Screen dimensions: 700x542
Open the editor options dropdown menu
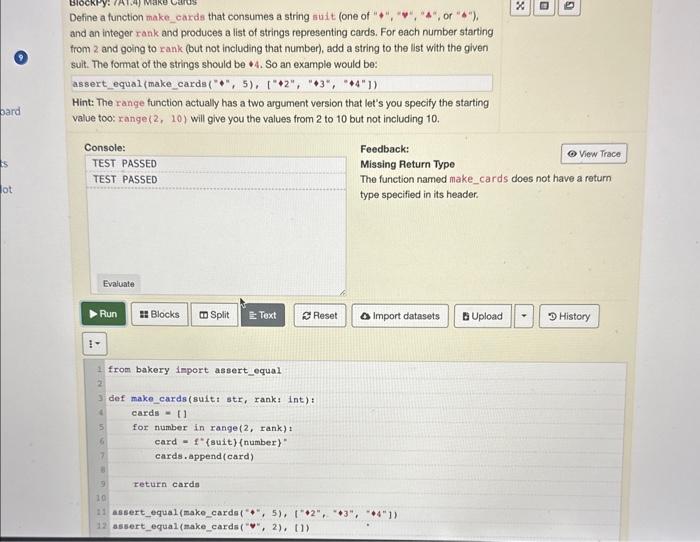click(94, 344)
